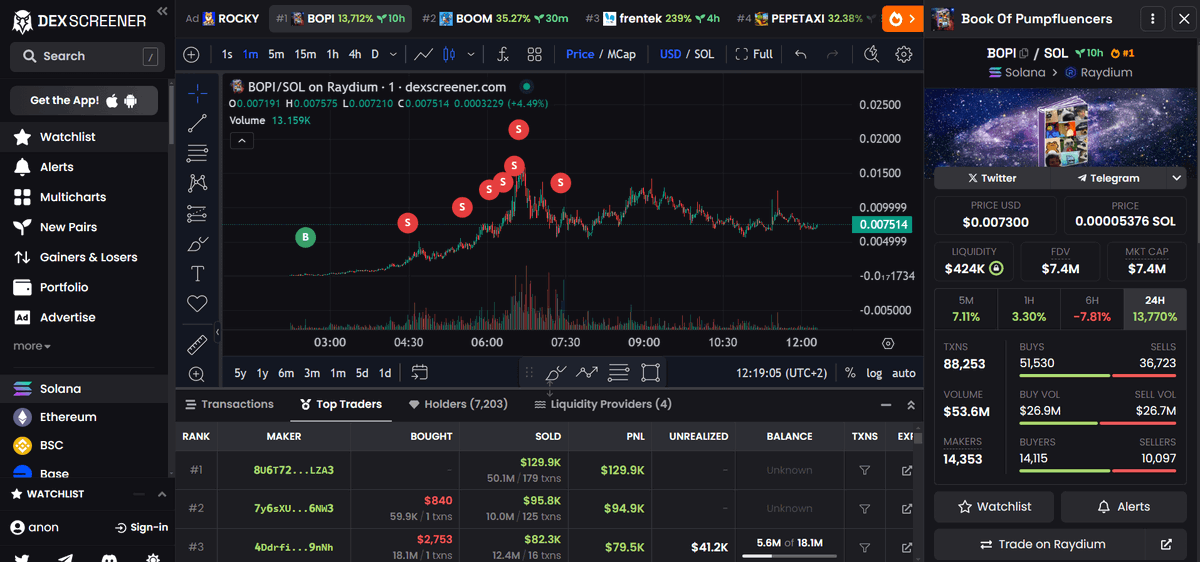The image size is (1200, 562).
Task: Click the Get the App button
Action: coord(84,100)
